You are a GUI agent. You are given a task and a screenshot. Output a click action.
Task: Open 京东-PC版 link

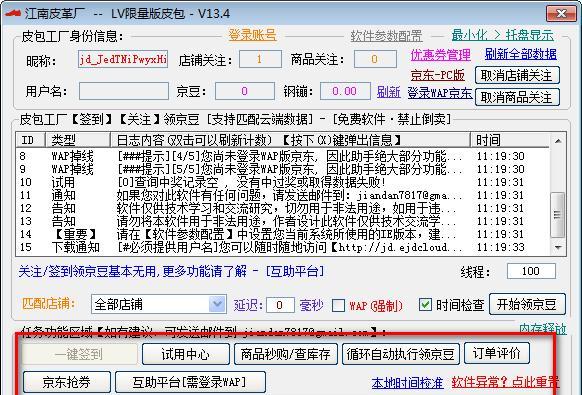(437, 75)
